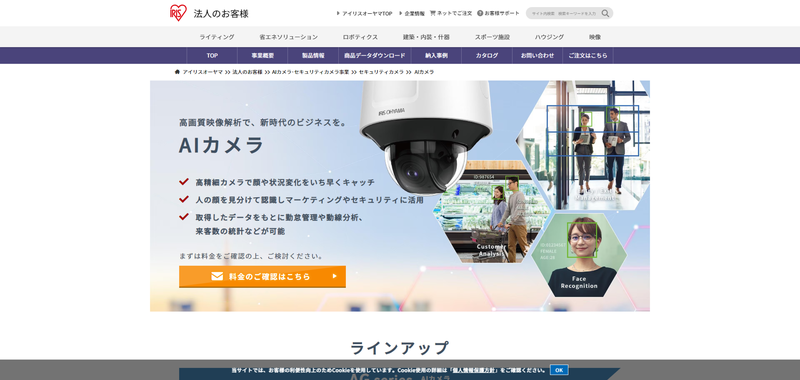
Task: Open the ライティング category menu
Action: [217, 37]
